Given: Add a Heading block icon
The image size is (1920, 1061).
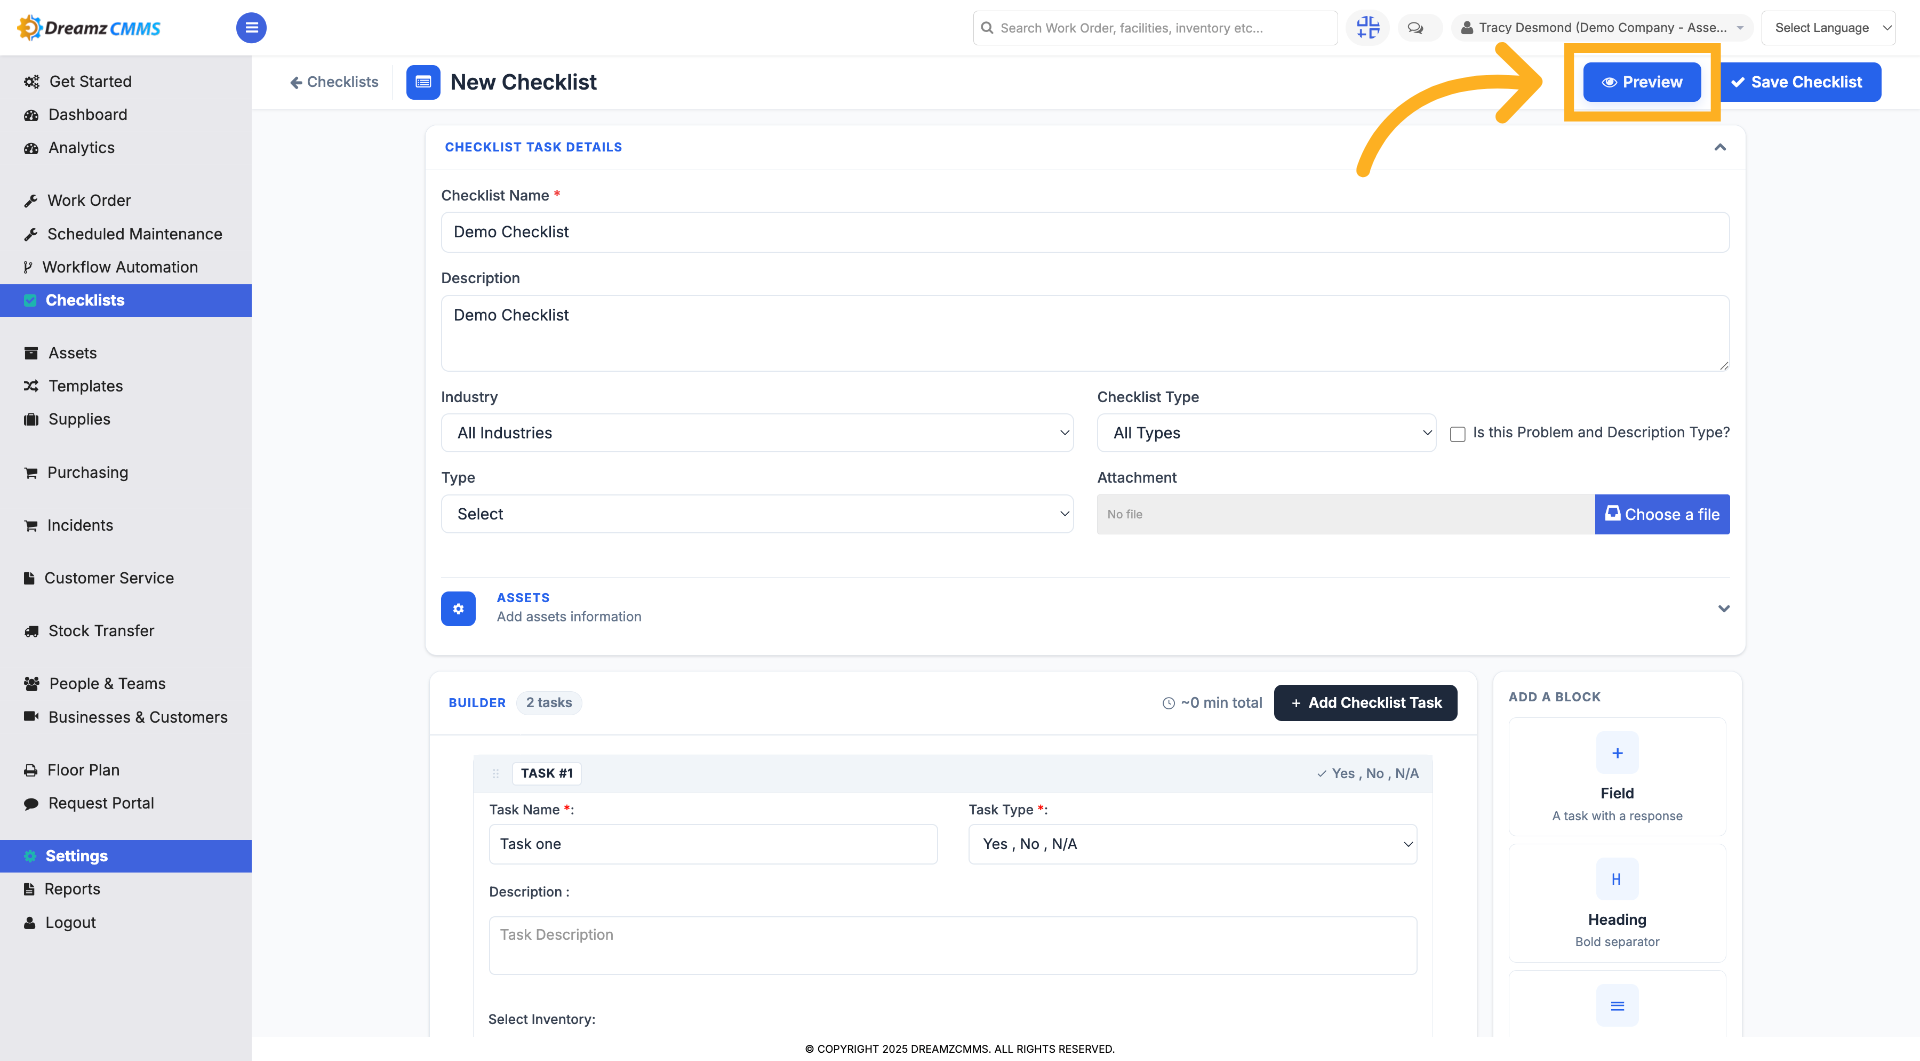Looking at the screenshot, I should click(x=1617, y=880).
